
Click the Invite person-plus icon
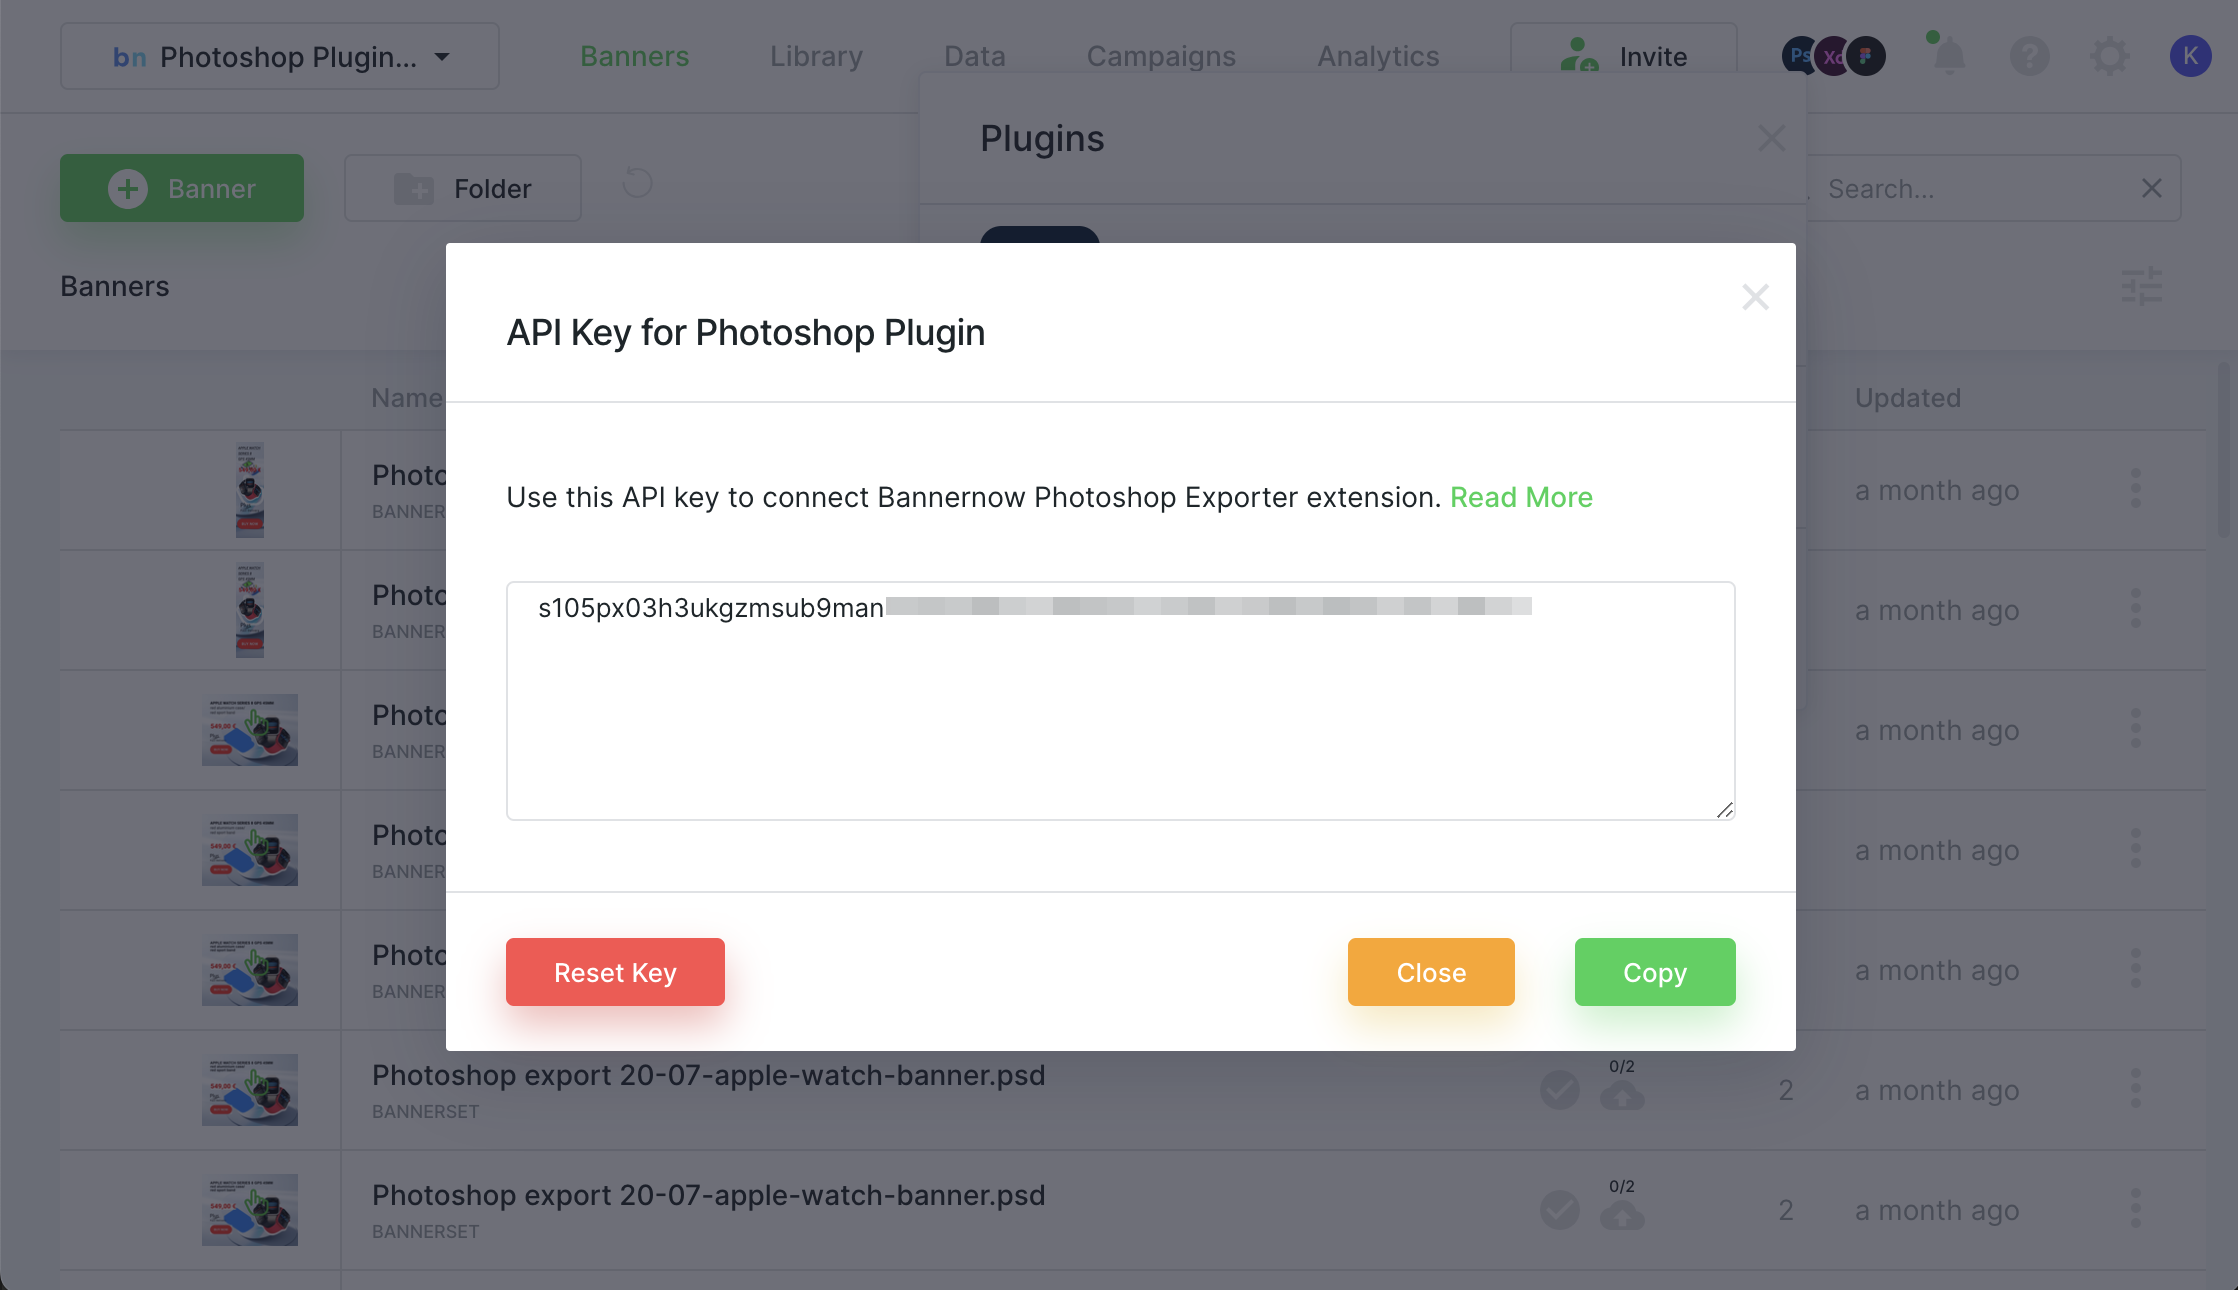coord(1579,56)
